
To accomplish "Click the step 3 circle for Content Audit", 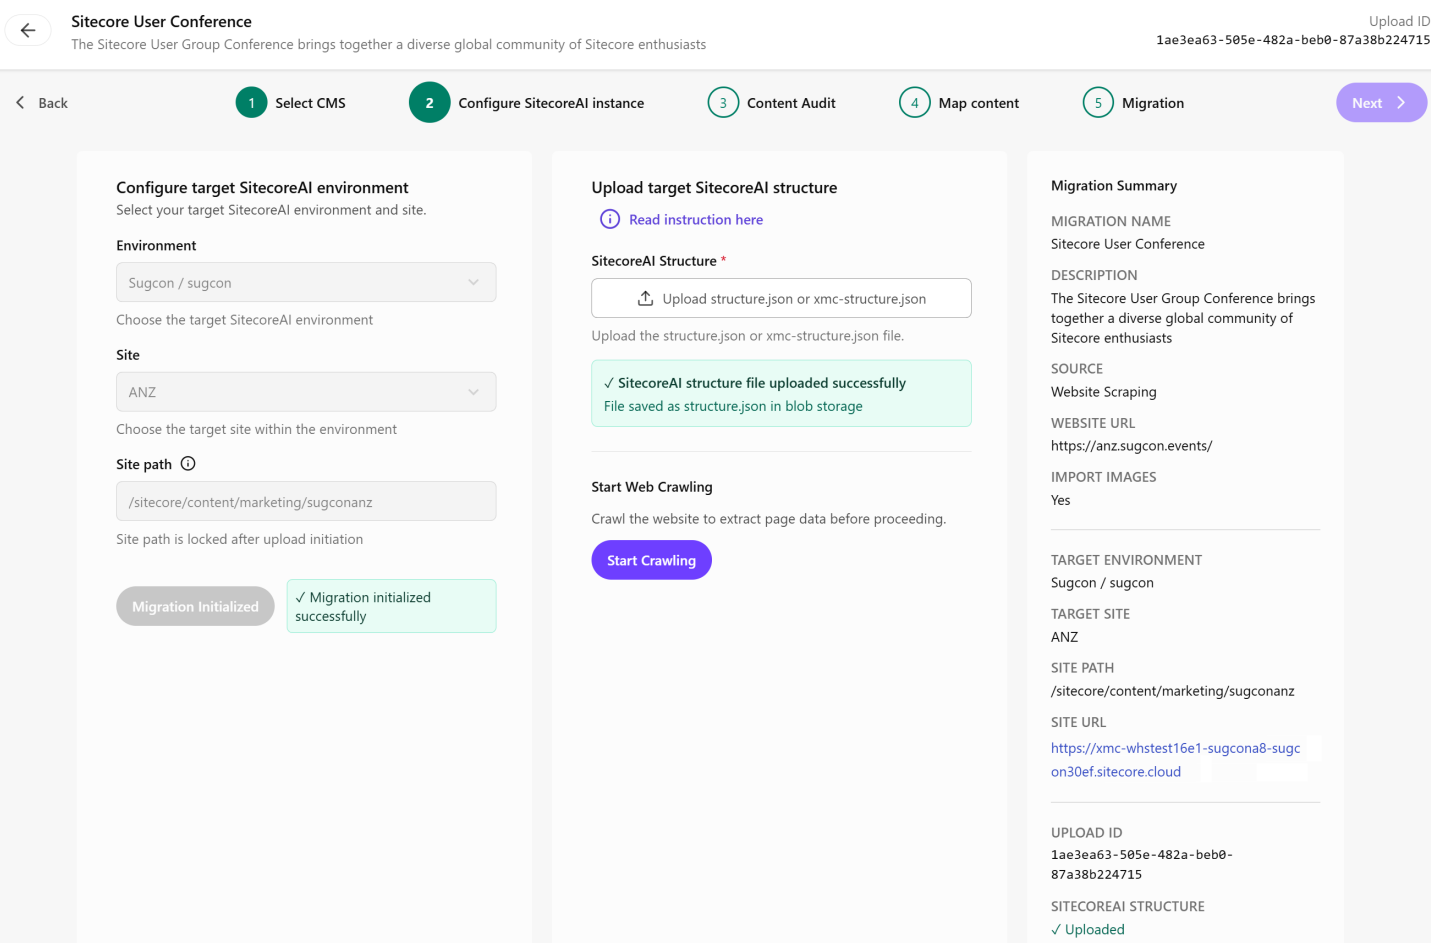I will coord(723,102).
